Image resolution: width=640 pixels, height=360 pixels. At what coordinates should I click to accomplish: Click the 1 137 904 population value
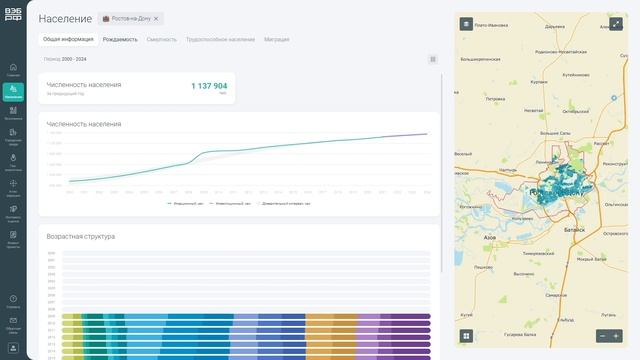click(209, 86)
